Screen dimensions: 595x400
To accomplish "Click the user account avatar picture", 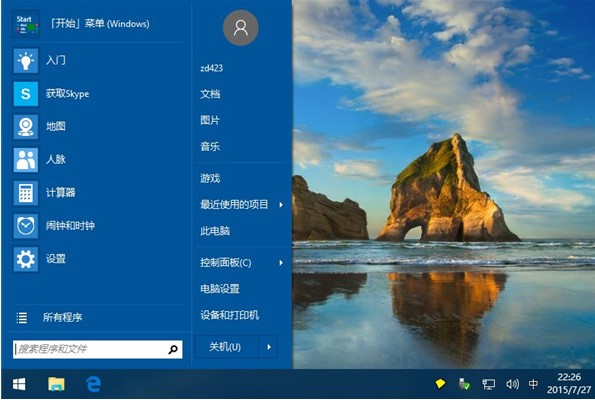I will pyautogui.click(x=241, y=28).
